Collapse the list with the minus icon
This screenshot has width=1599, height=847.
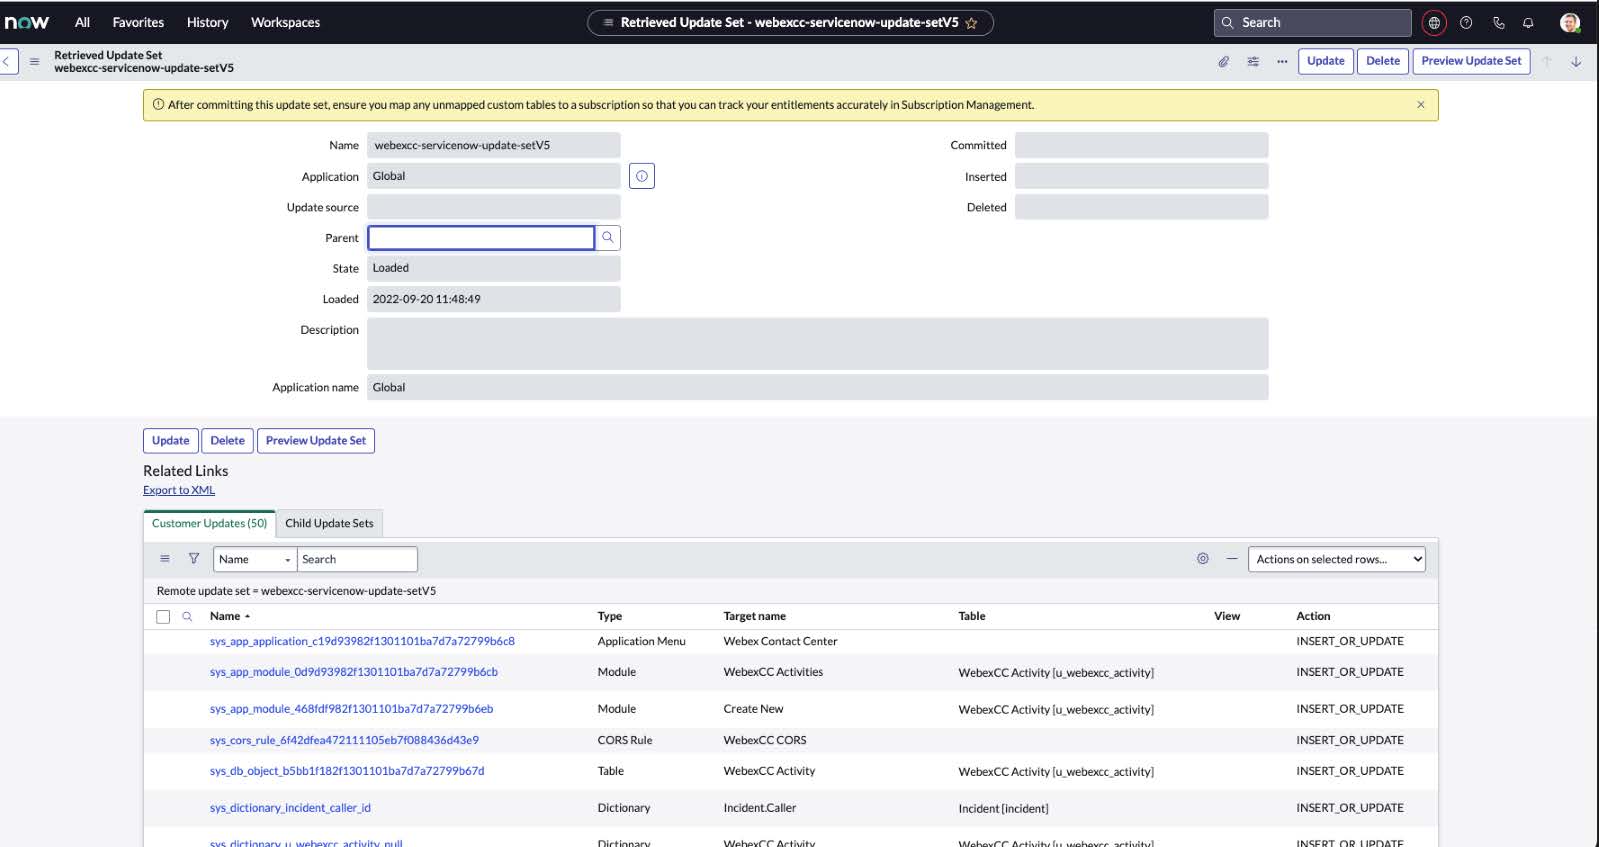[x=1232, y=559]
